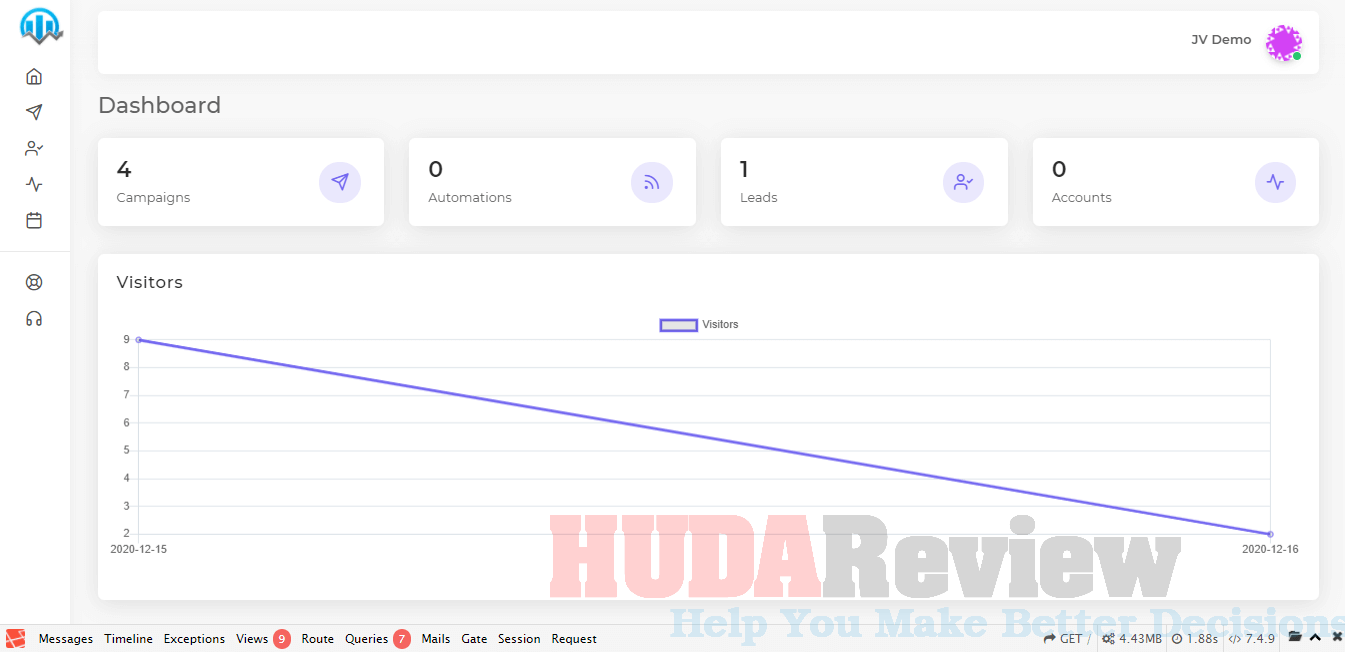1345x652 pixels.
Task: Open the Home dashboard sidebar icon
Action: (34, 76)
